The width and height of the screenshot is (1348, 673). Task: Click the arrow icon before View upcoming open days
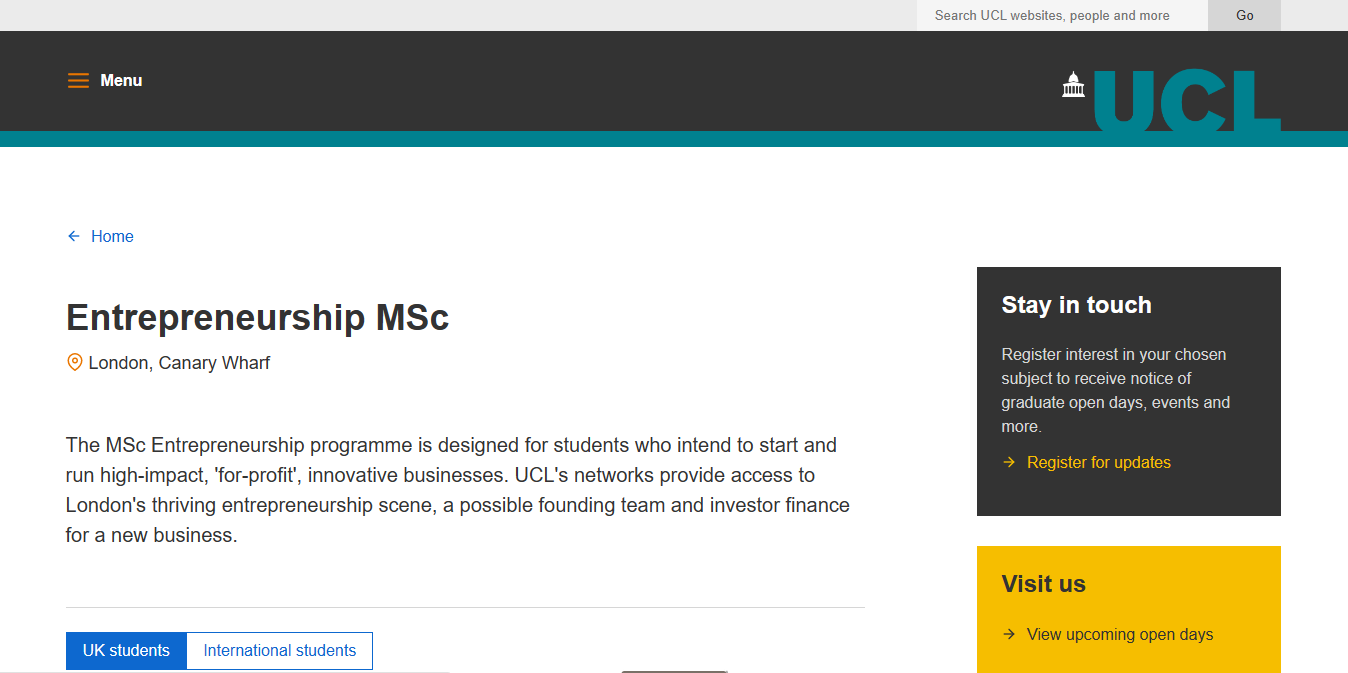[1008, 634]
